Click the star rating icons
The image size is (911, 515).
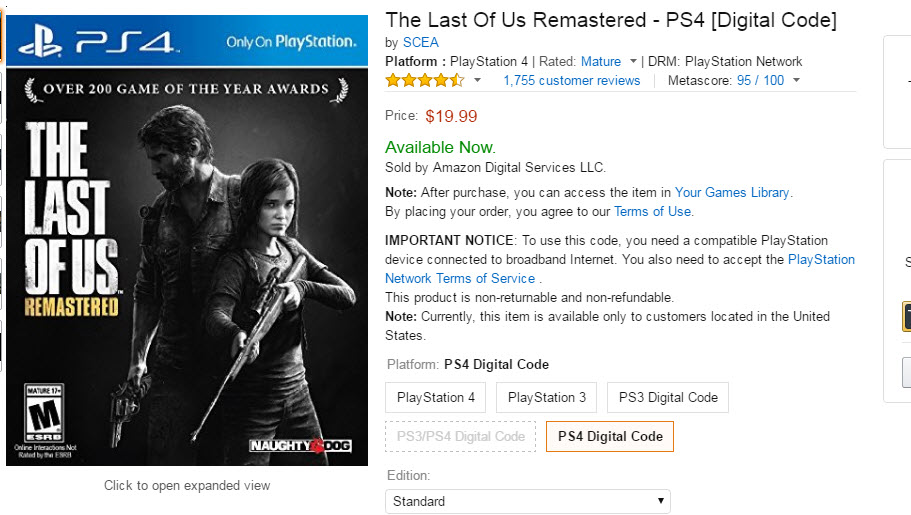tap(425, 80)
